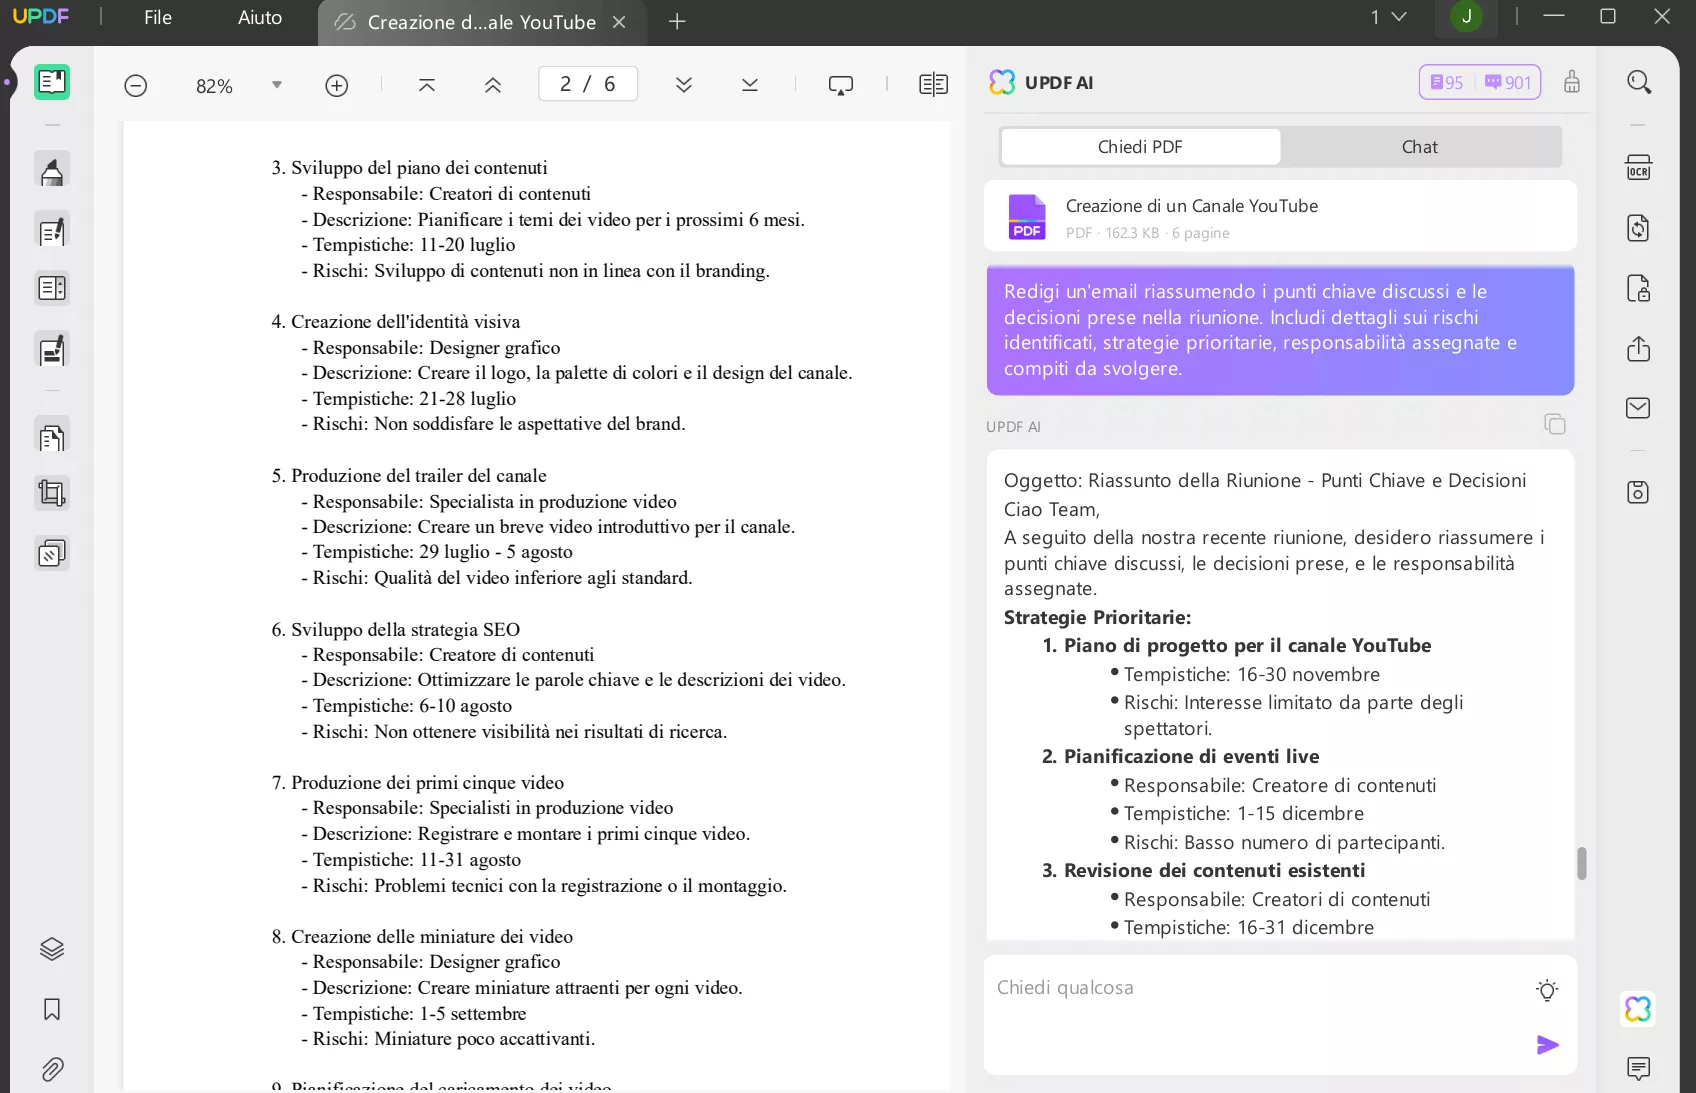1696x1093 pixels.
Task: Go to the previous page
Action: pos(493,85)
